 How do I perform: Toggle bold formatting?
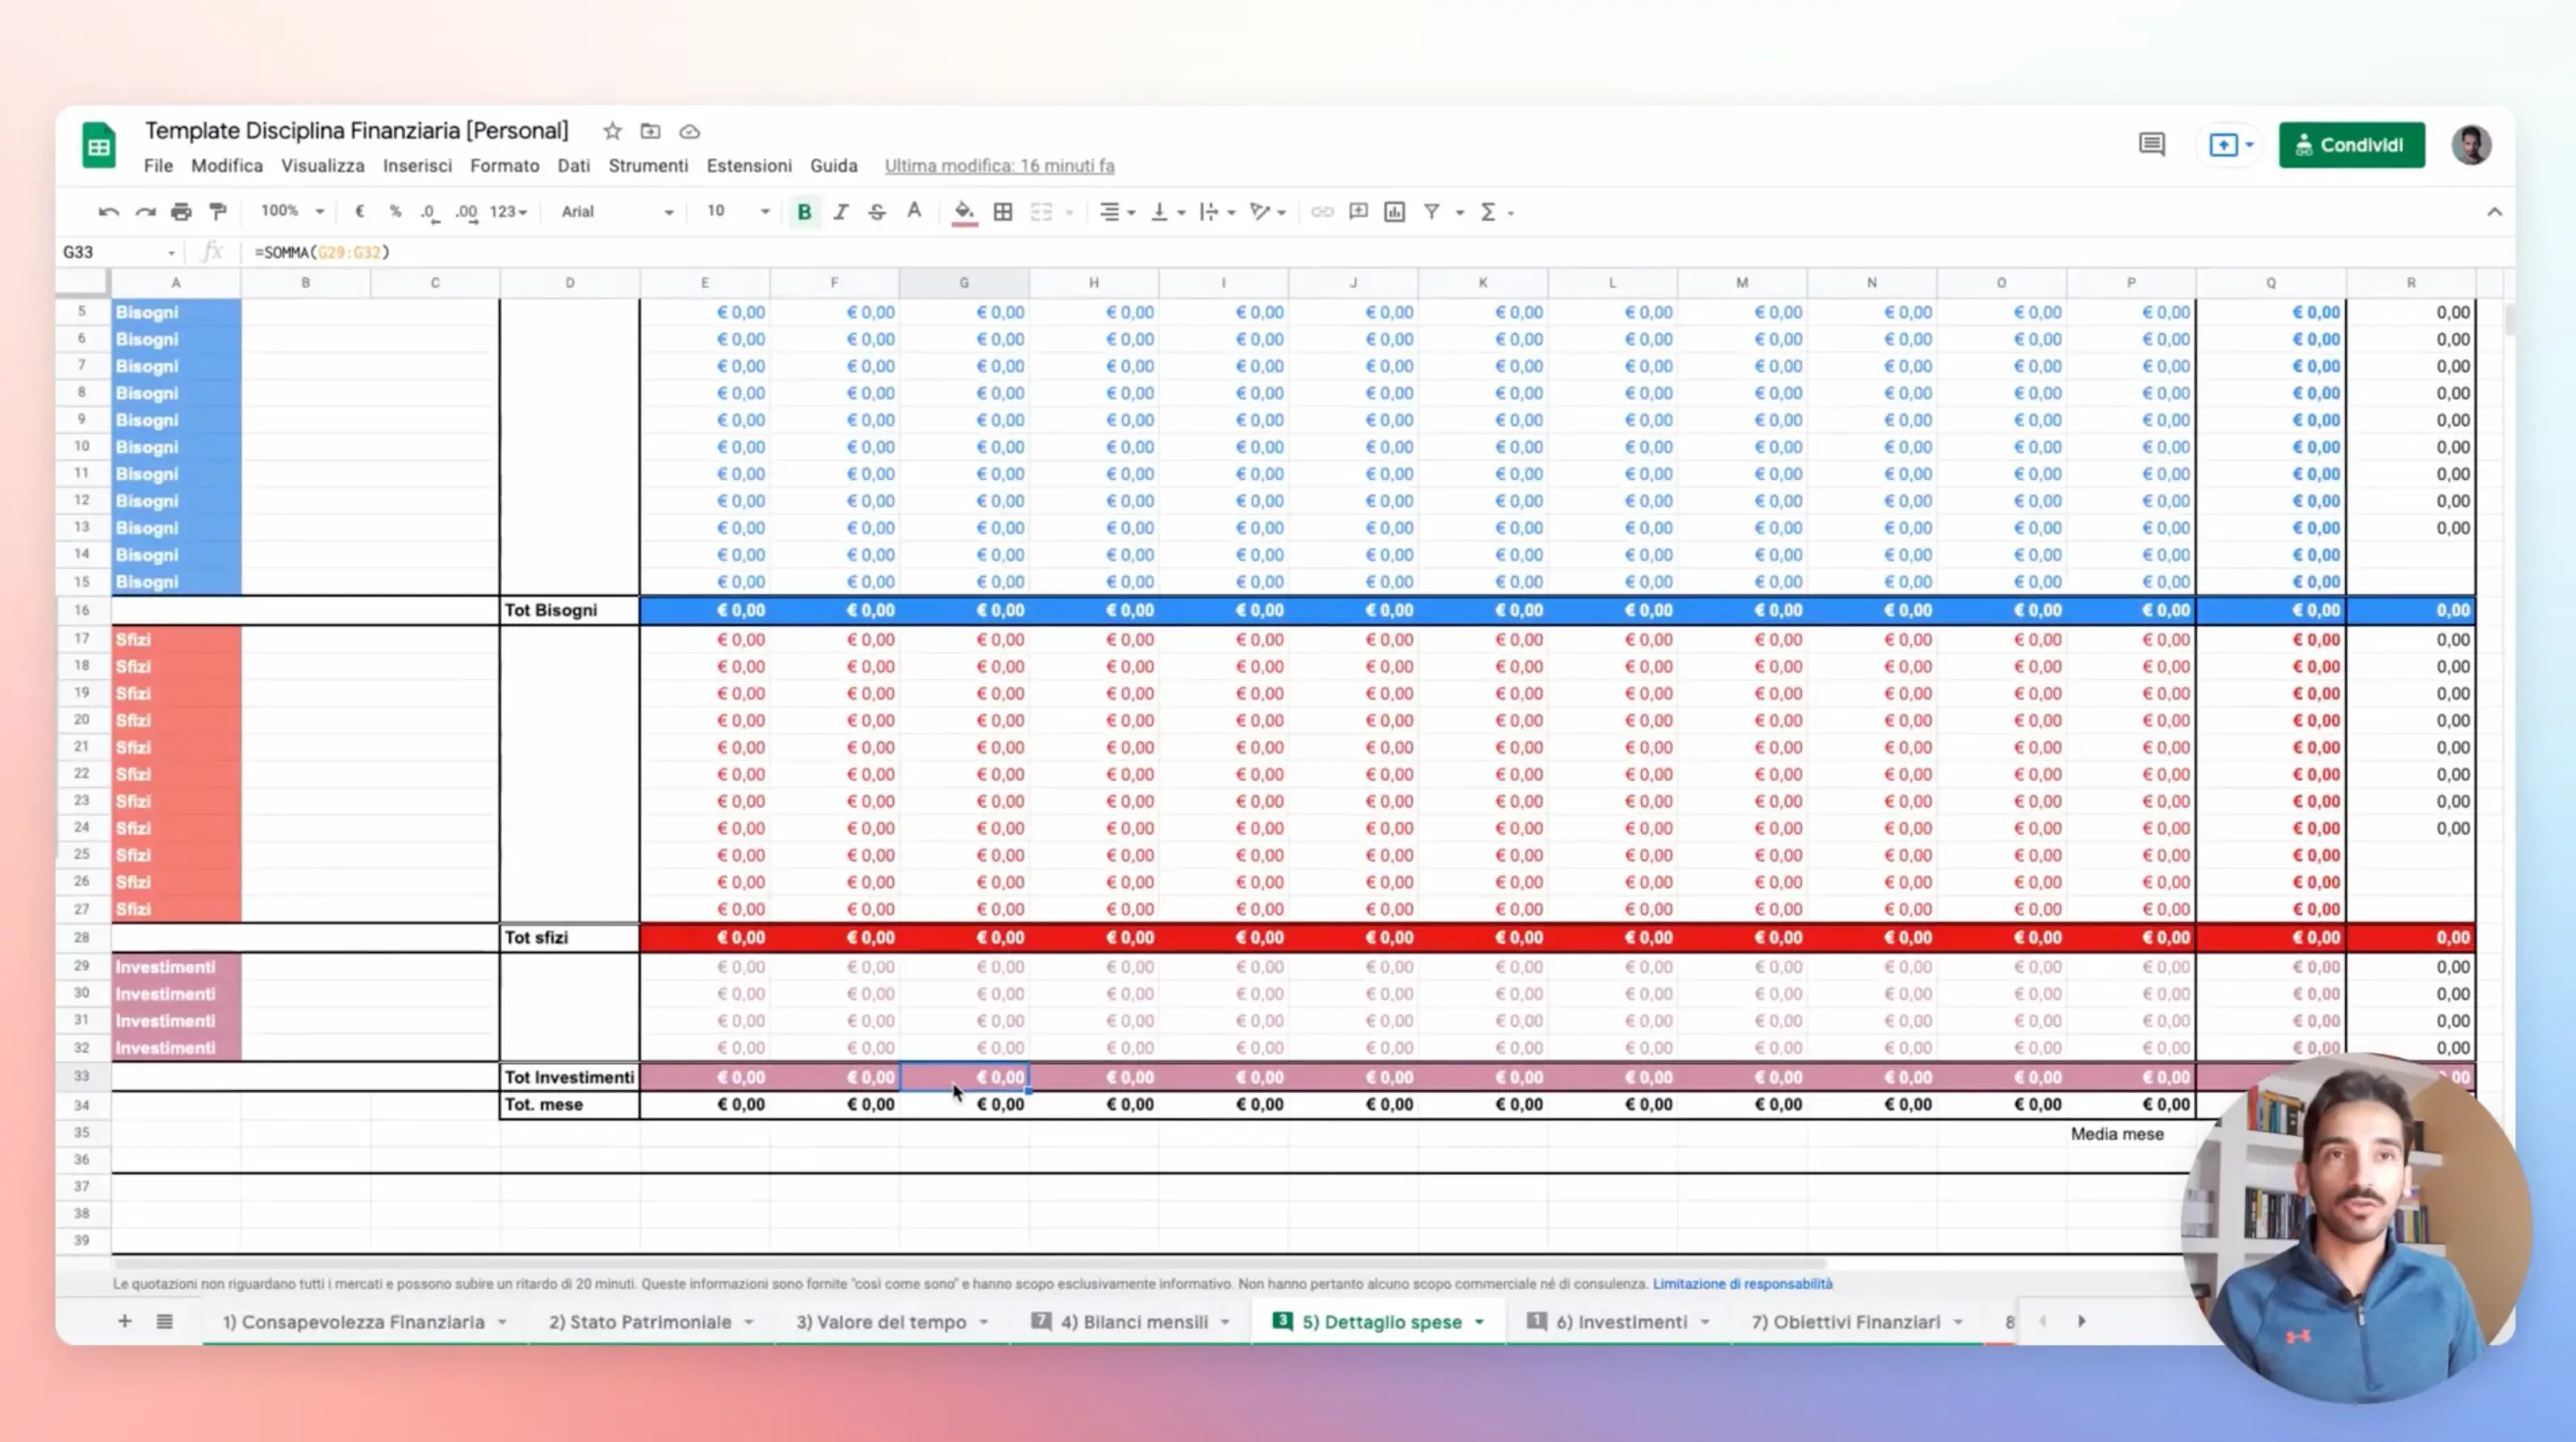(804, 212)
